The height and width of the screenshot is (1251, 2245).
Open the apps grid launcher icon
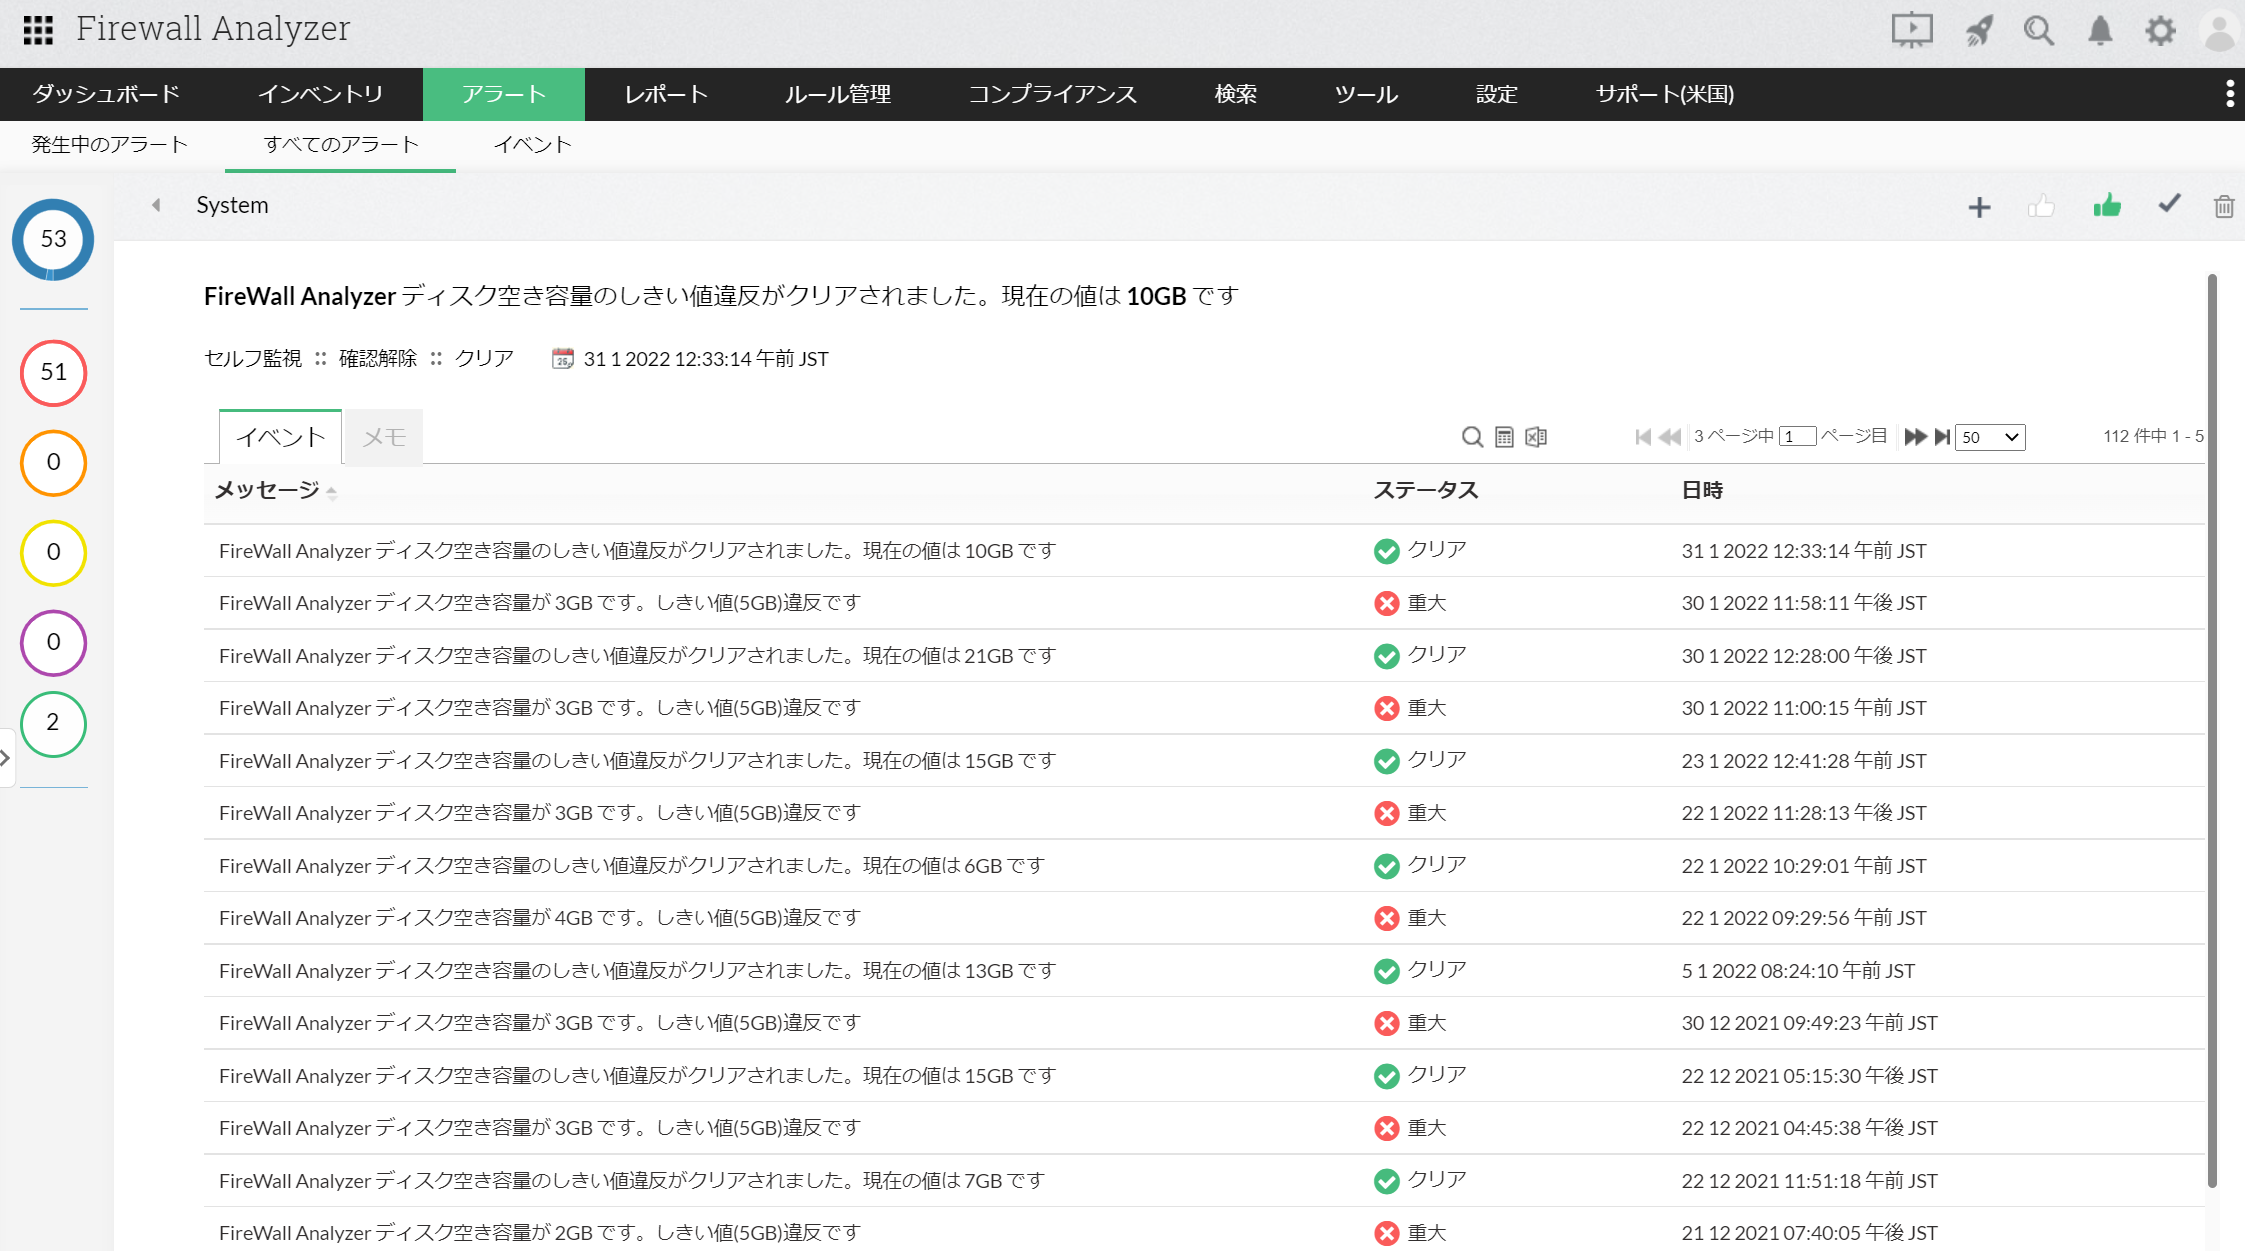38,30
